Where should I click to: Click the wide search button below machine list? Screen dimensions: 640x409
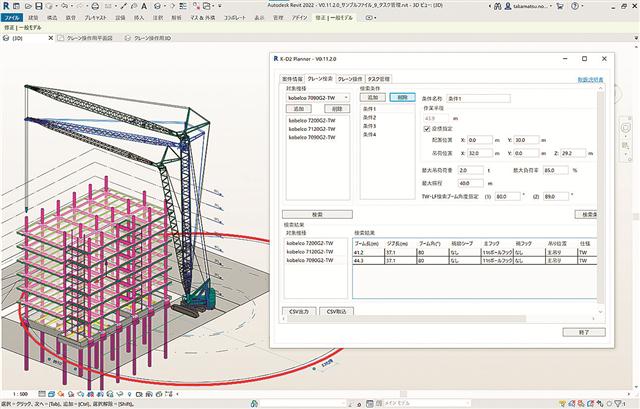(x=317, y=214)
